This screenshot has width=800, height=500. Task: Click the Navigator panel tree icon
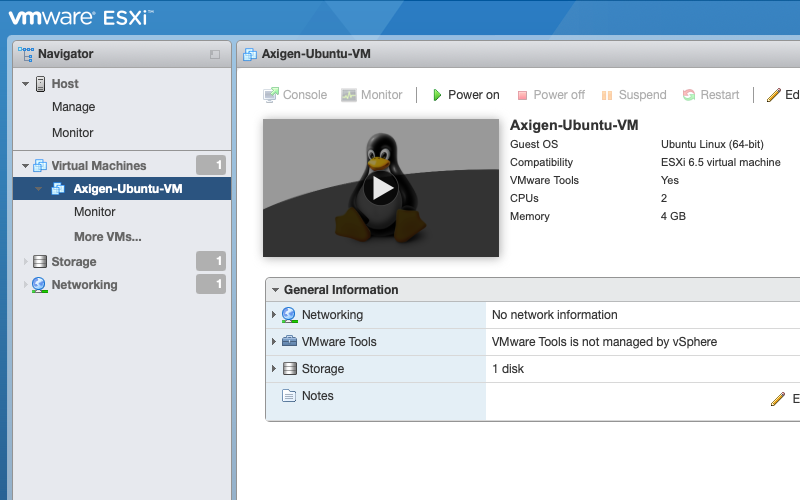26,54
